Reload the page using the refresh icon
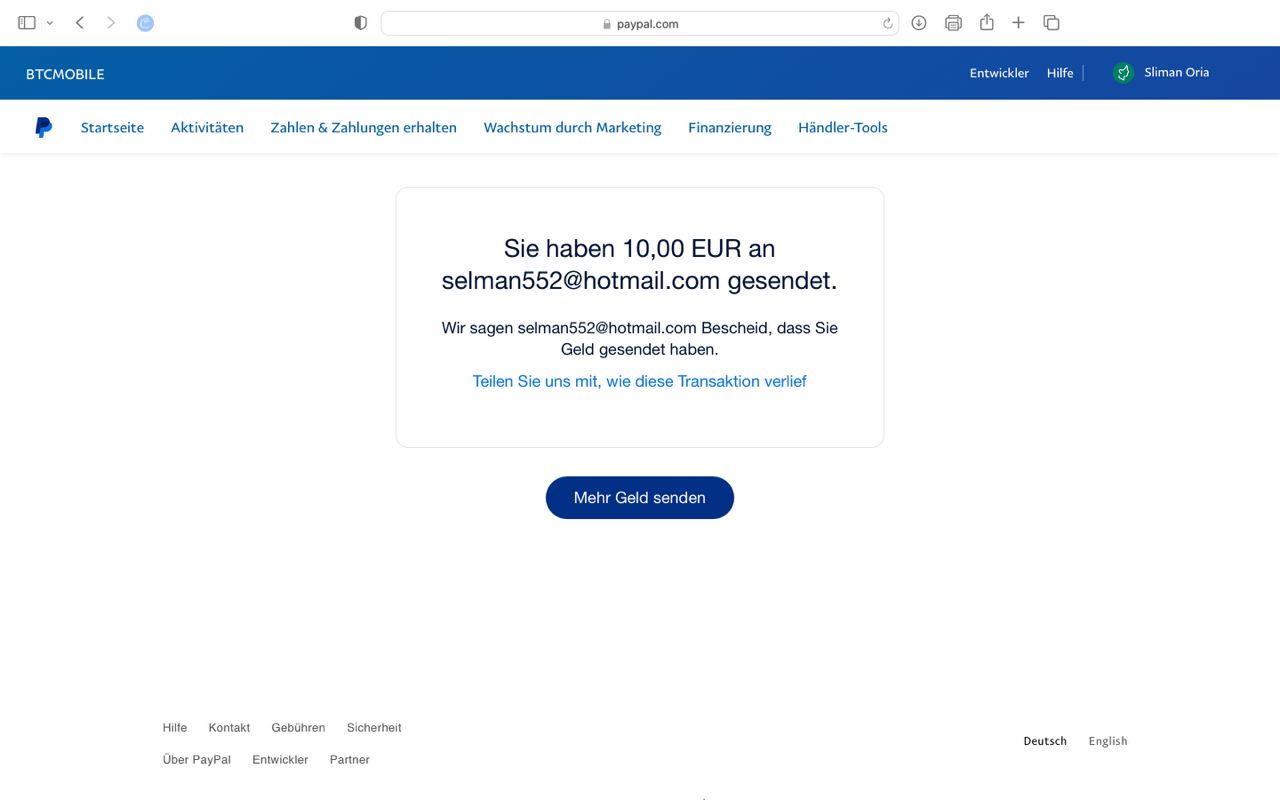 887,24
